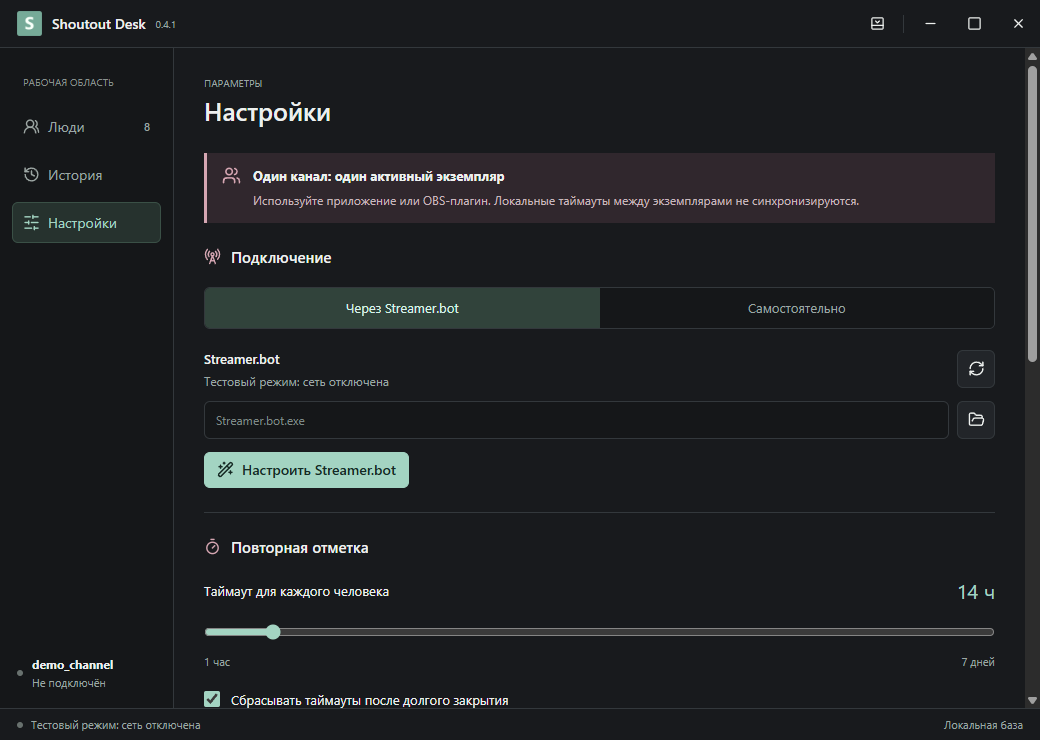Maximize the Shoutout Desk window
1040x740 pixels.
point(974,24)
